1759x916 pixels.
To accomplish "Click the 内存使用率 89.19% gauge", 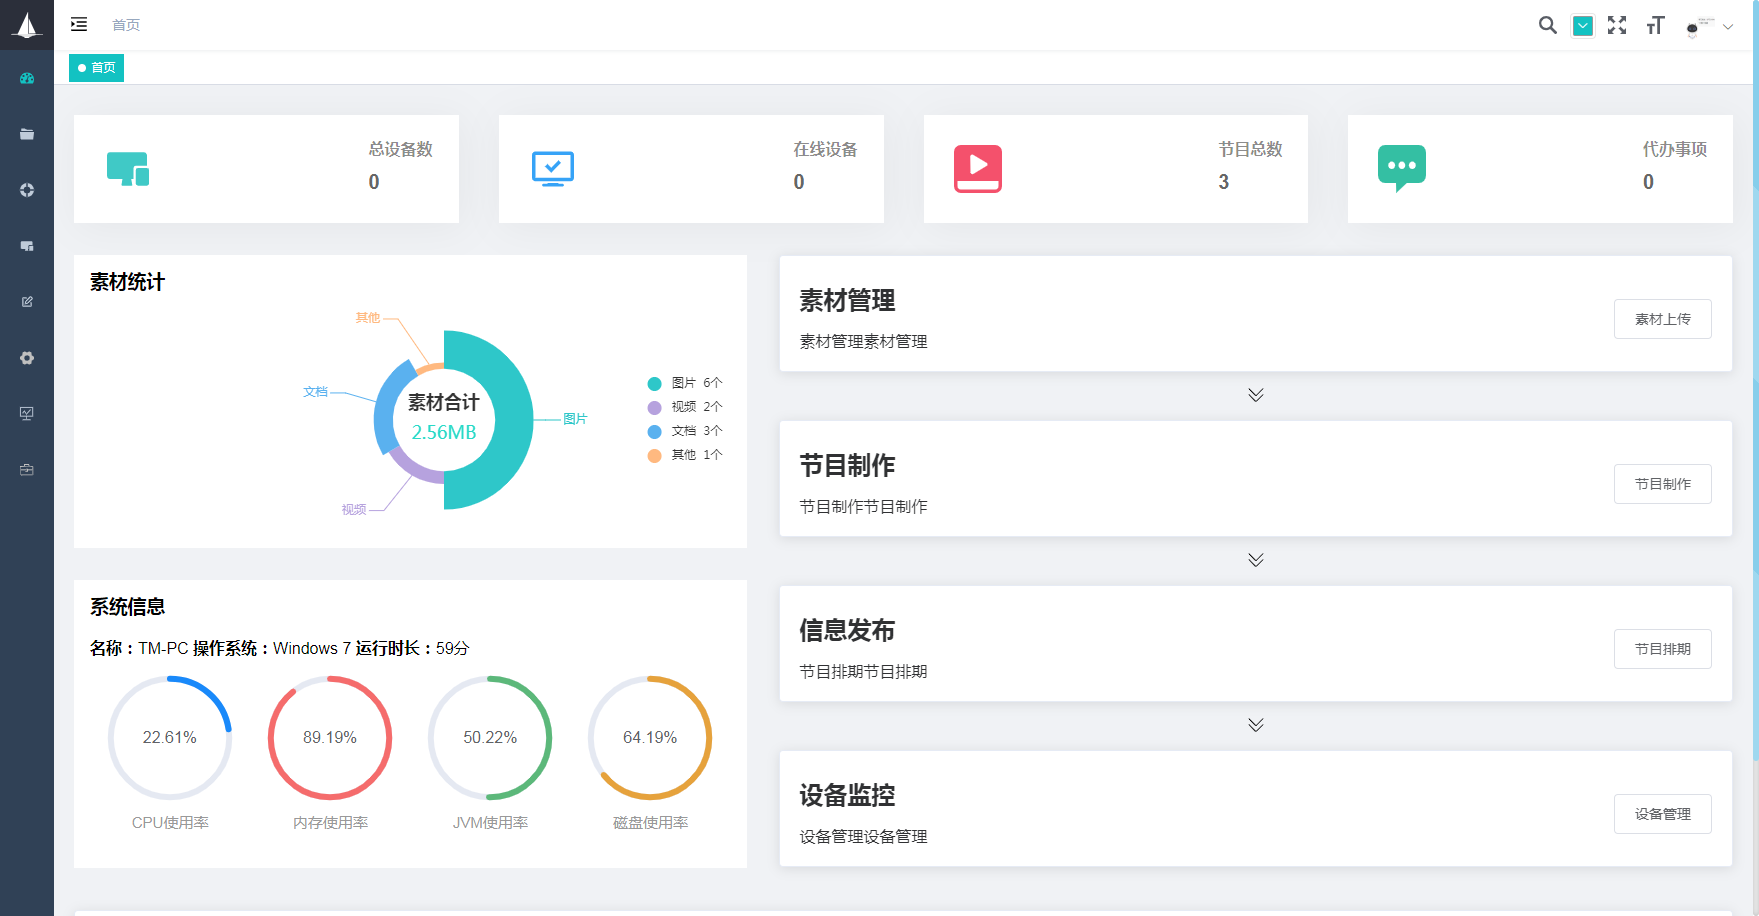I will pyautogui.click(x=330, y=738).
